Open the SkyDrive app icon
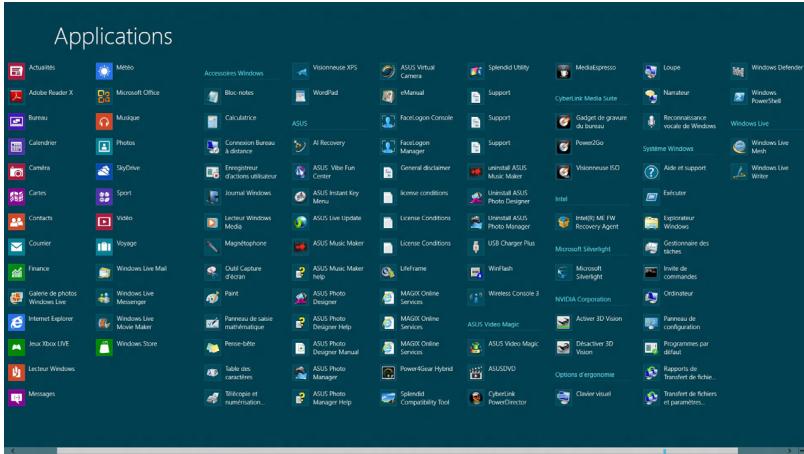 pos(104,172)
